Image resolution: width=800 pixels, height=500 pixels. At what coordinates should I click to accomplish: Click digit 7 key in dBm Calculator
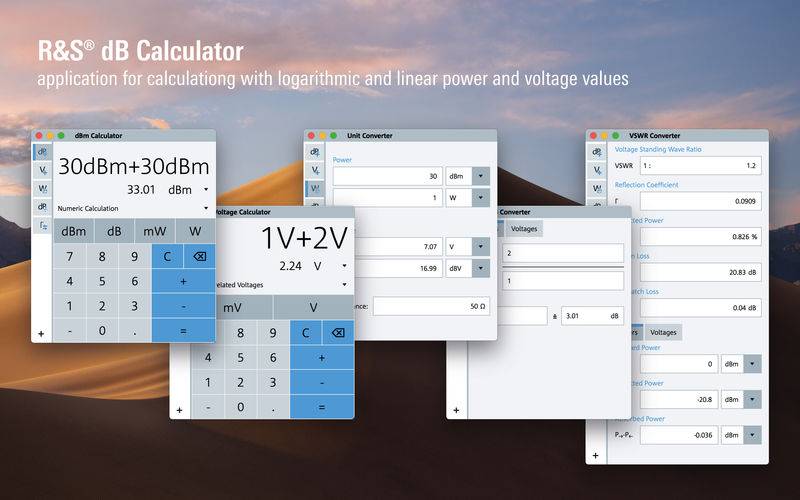coord(70,256)
